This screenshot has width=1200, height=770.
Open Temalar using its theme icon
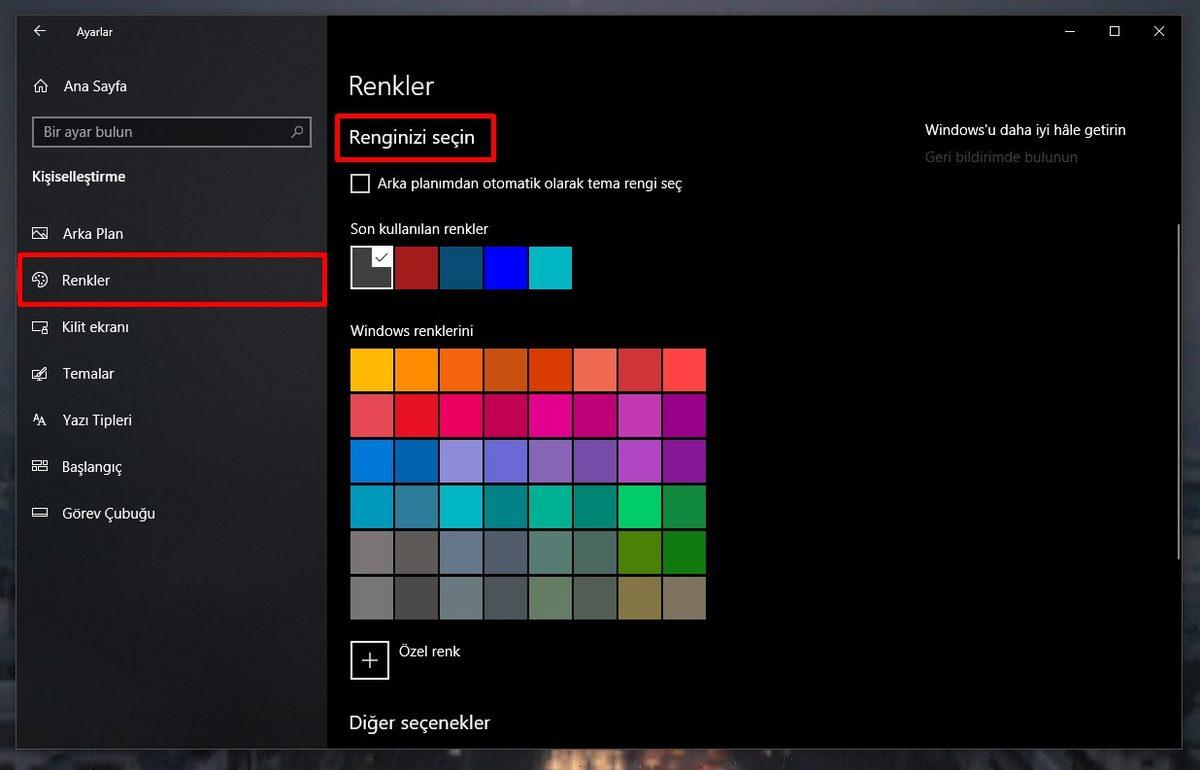click(x=40, y=373)
